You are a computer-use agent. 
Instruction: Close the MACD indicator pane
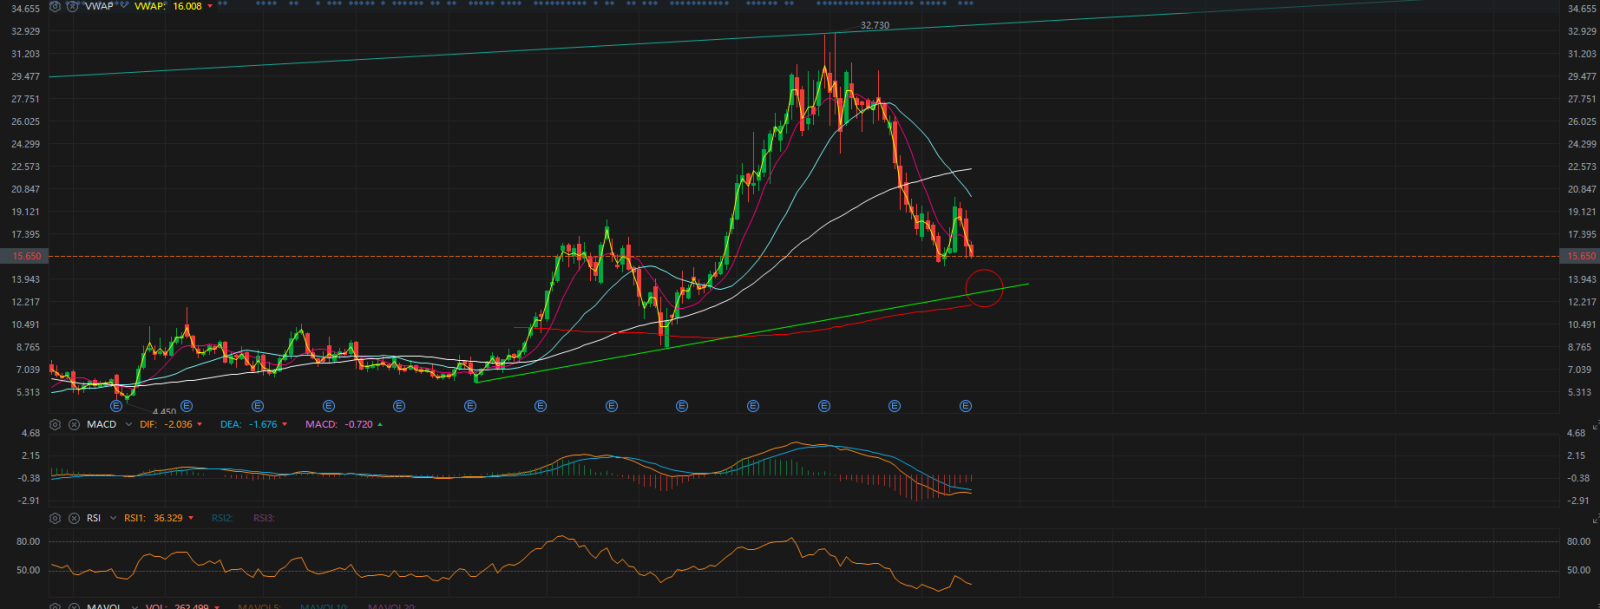click(74, 424)
